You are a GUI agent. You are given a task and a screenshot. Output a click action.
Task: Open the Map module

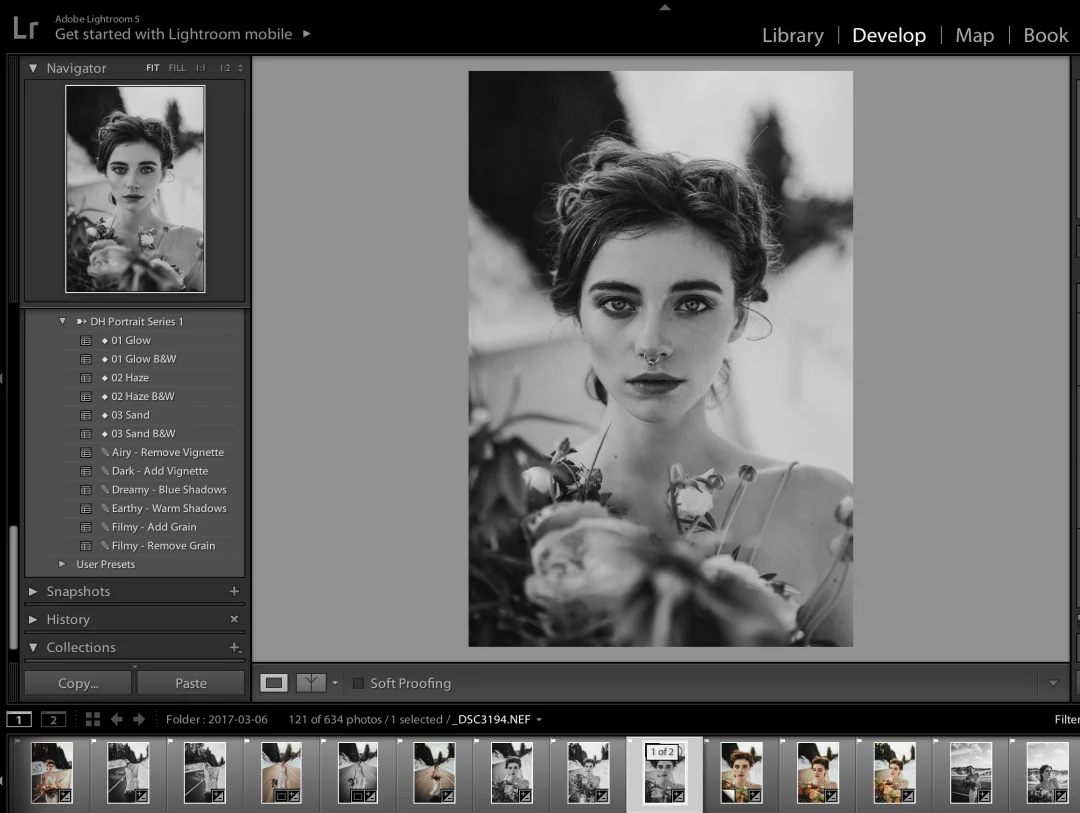(x=974, y=35)
